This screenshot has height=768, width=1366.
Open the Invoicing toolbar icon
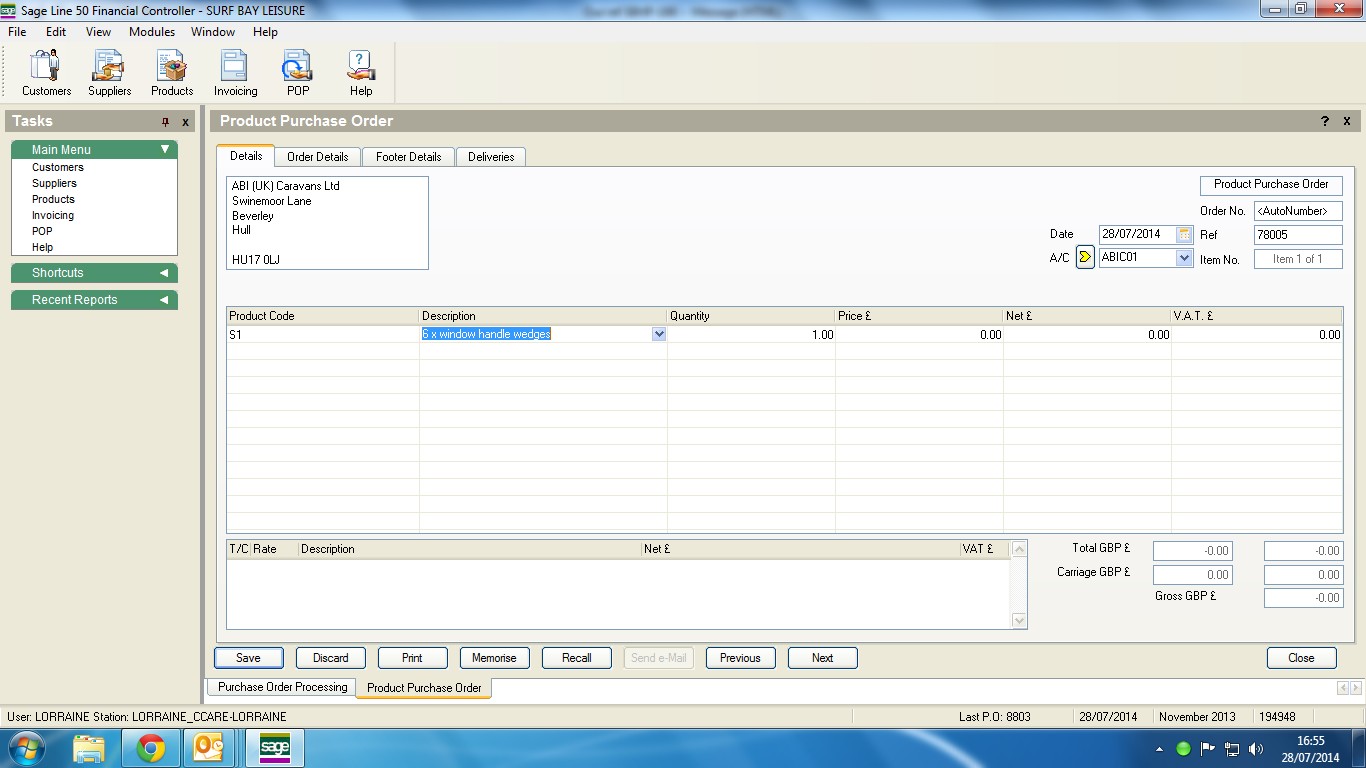tap(235, 73)
